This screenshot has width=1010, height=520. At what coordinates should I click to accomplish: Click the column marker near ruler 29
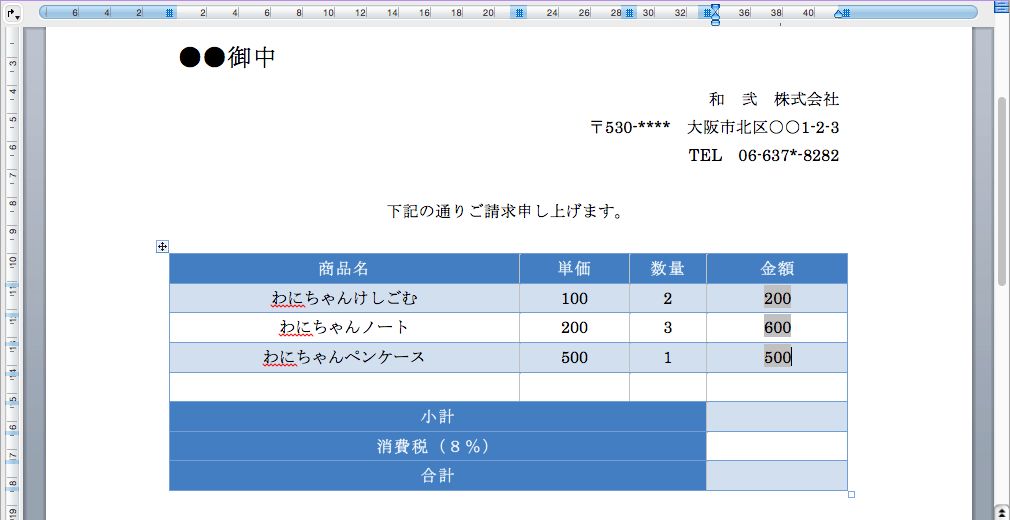[x=629, y=12]
